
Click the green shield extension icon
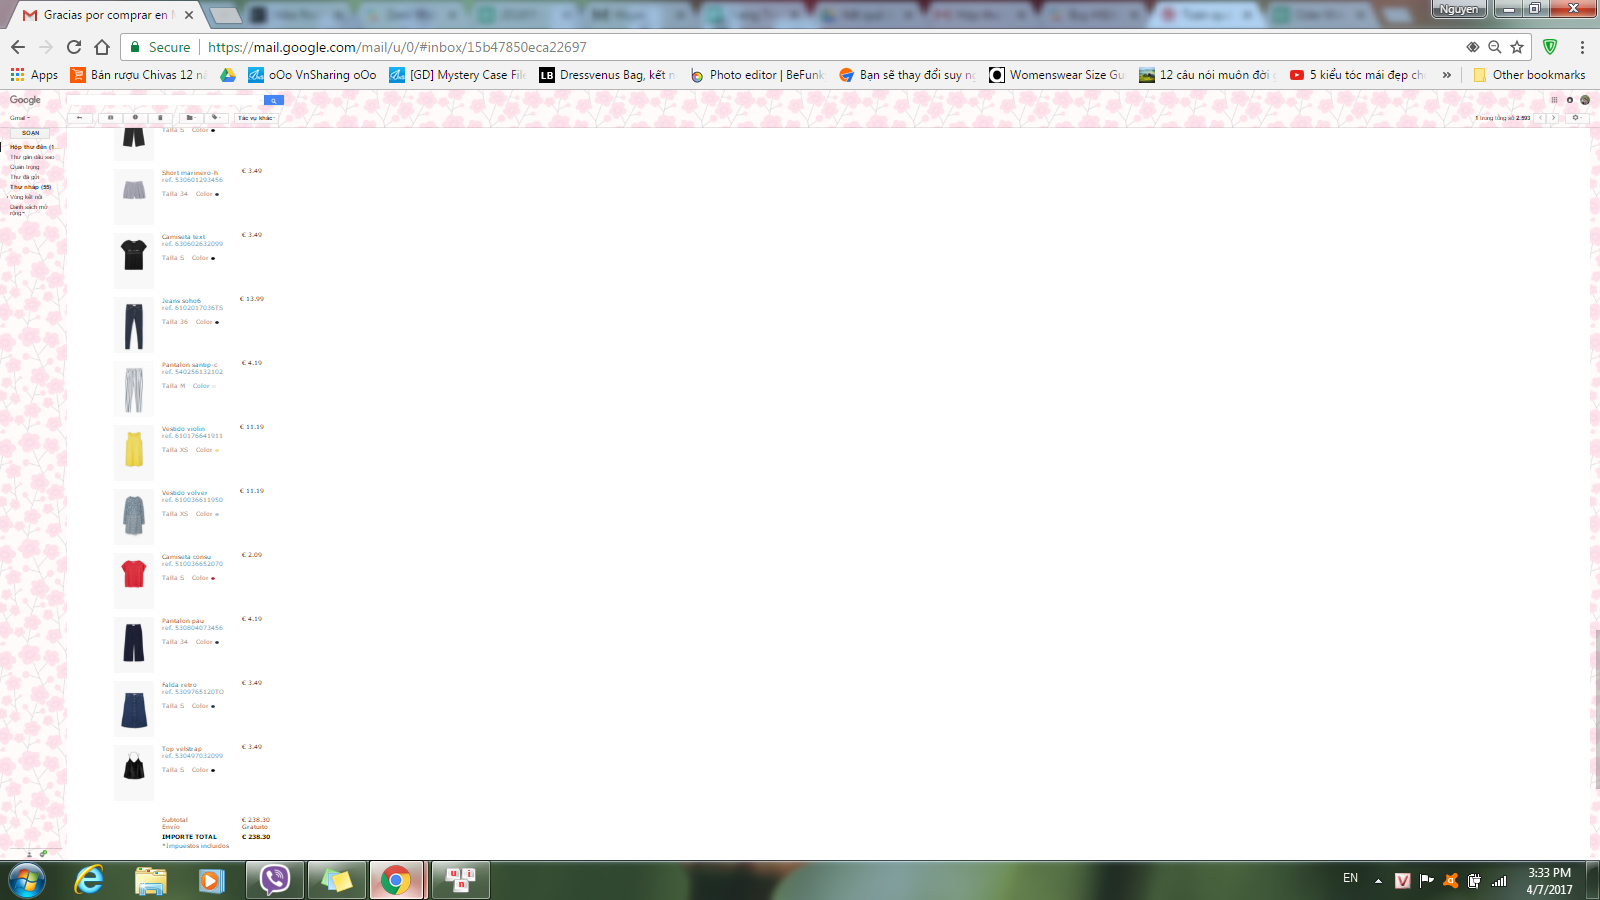tap(1550, 47)
